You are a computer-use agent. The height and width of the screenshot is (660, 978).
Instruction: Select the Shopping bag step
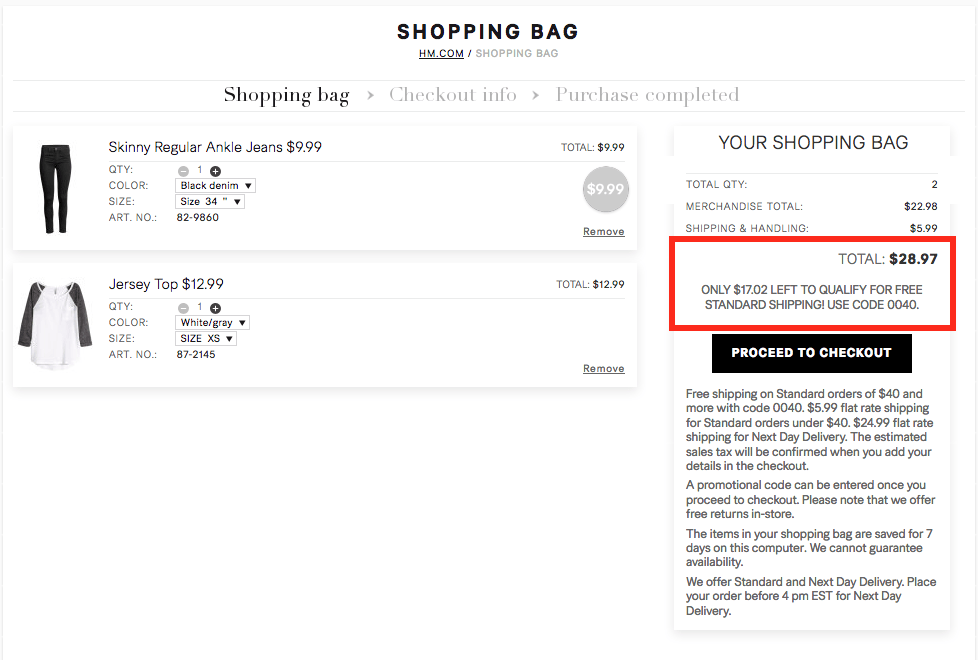pyautogui.click(x=286, y=95)
